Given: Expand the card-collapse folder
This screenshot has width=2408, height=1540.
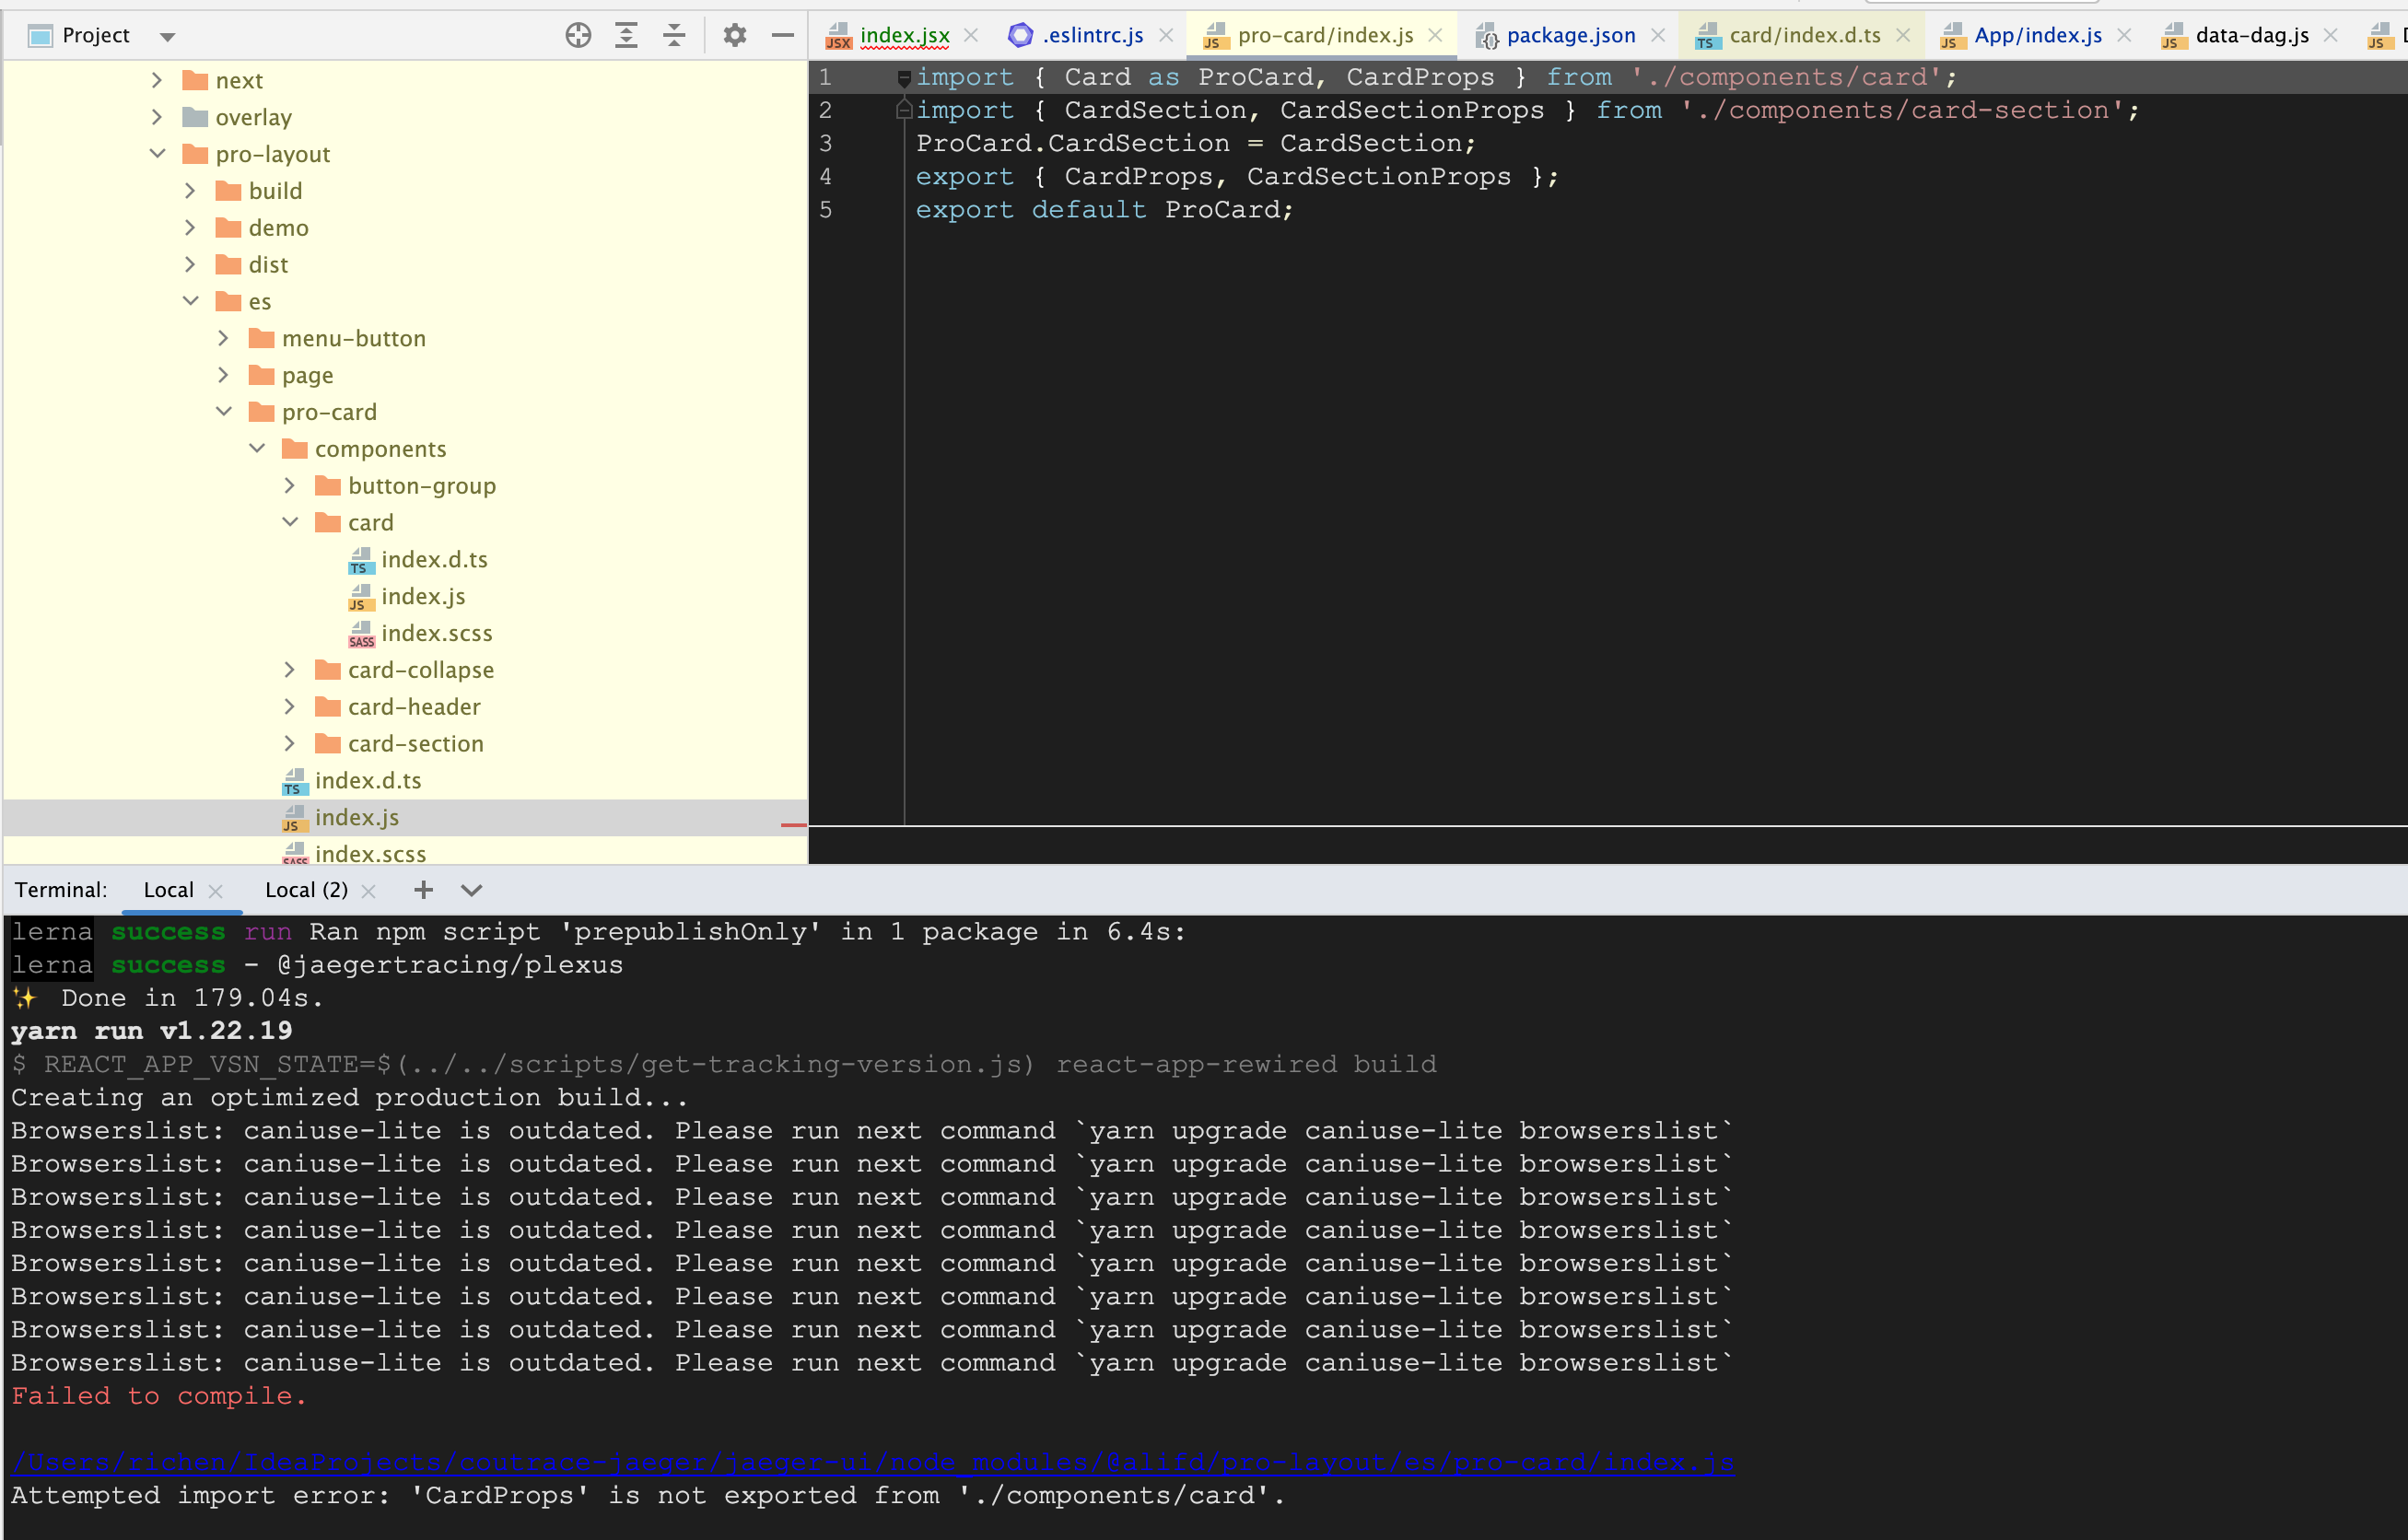Looking at the screenshot, I should coord(290,670).
